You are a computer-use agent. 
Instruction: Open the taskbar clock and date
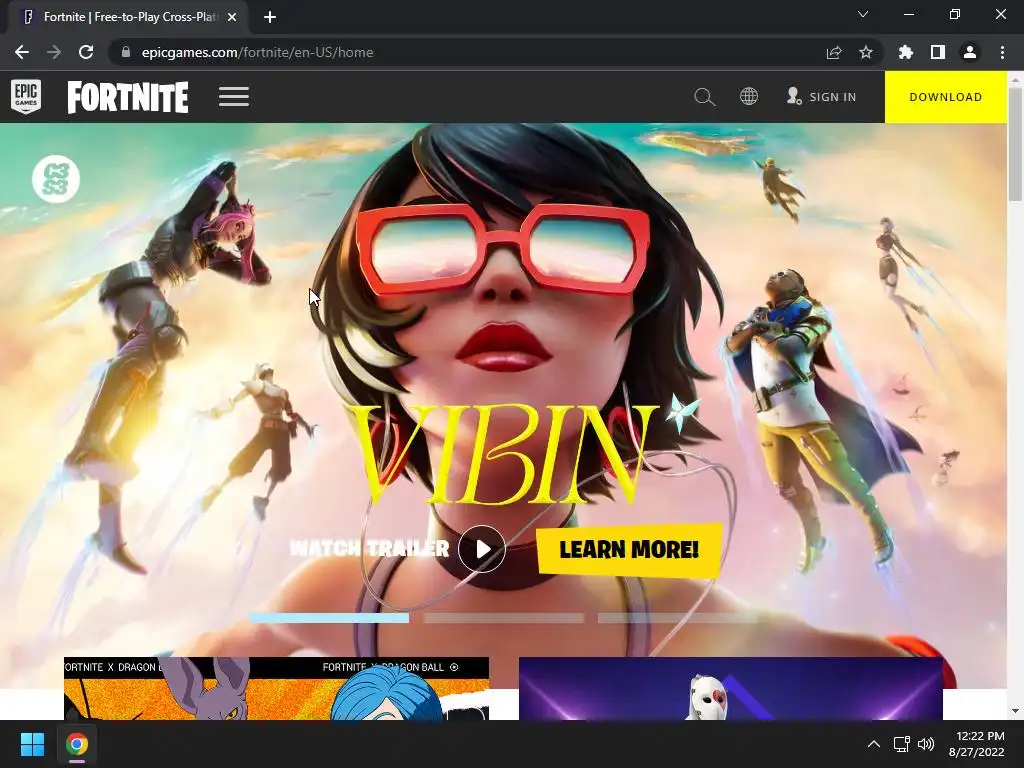pyautogui.click(x=976, y=744)
